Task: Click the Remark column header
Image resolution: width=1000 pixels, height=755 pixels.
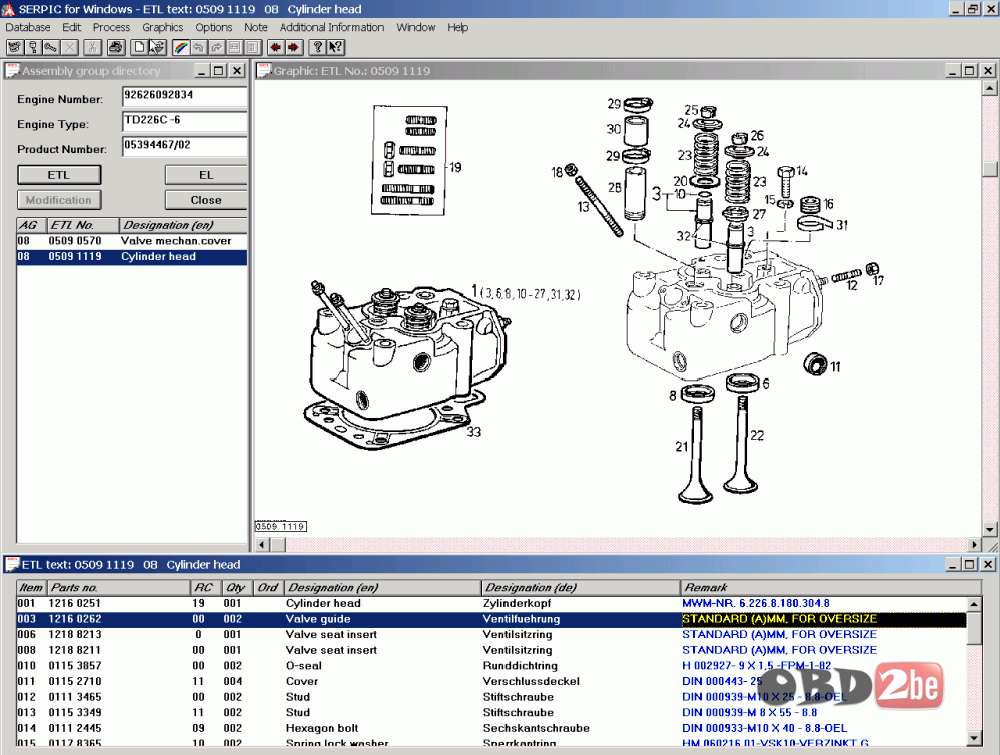Action: click(831, 587)
